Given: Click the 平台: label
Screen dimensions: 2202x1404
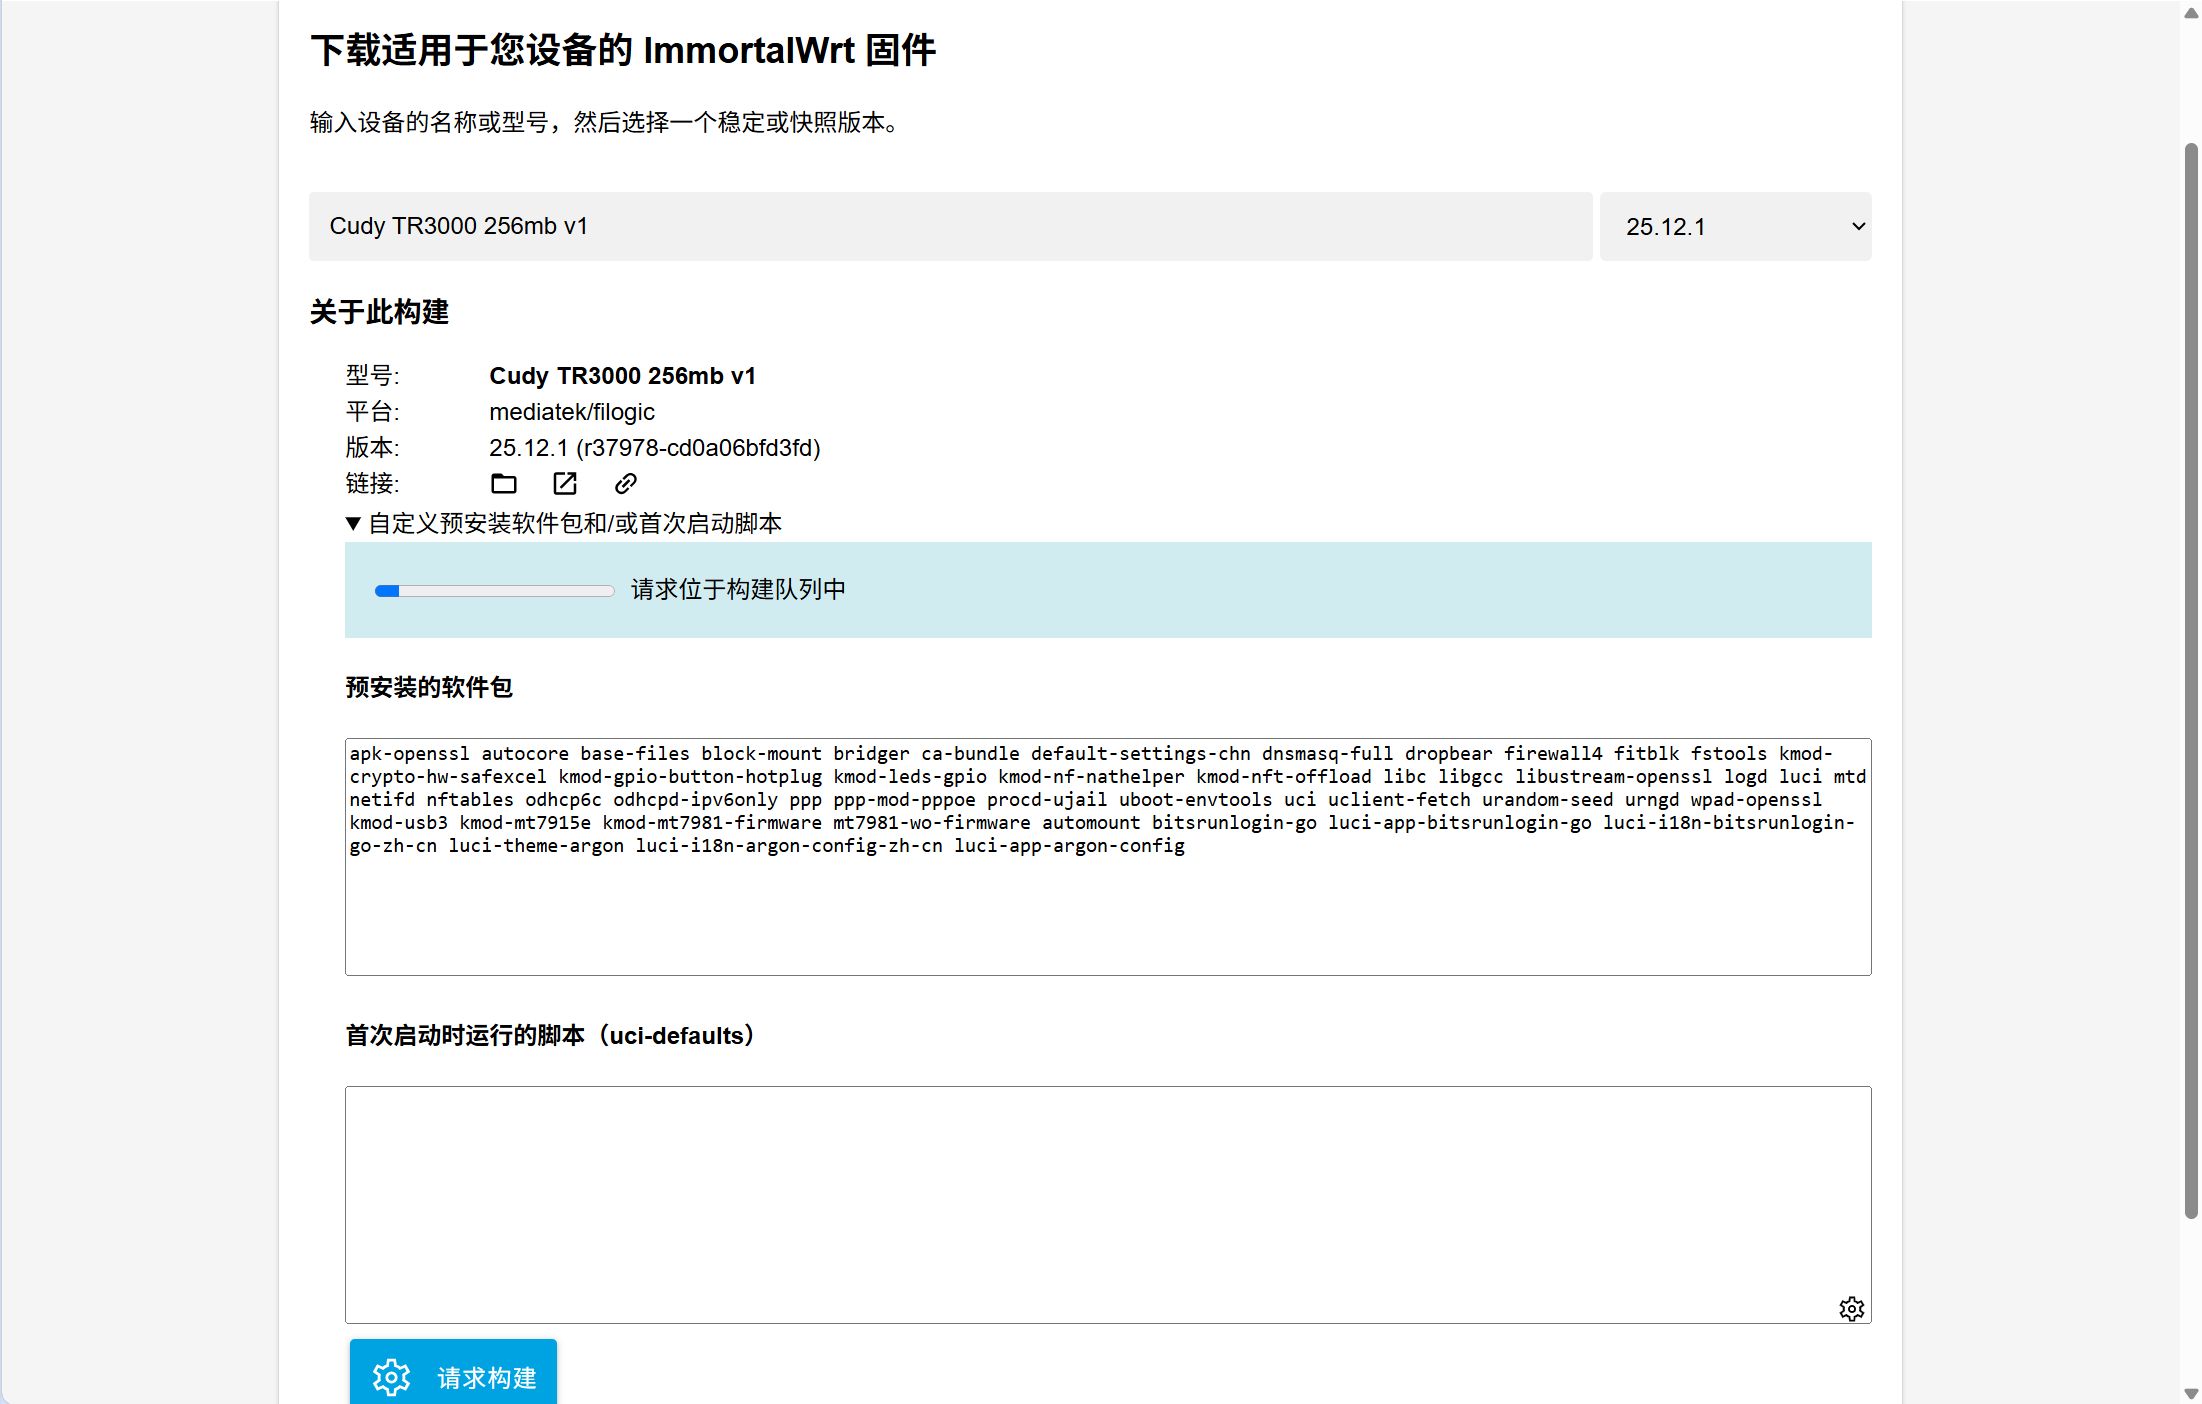Looking at the screenshot, I should 372,412.
